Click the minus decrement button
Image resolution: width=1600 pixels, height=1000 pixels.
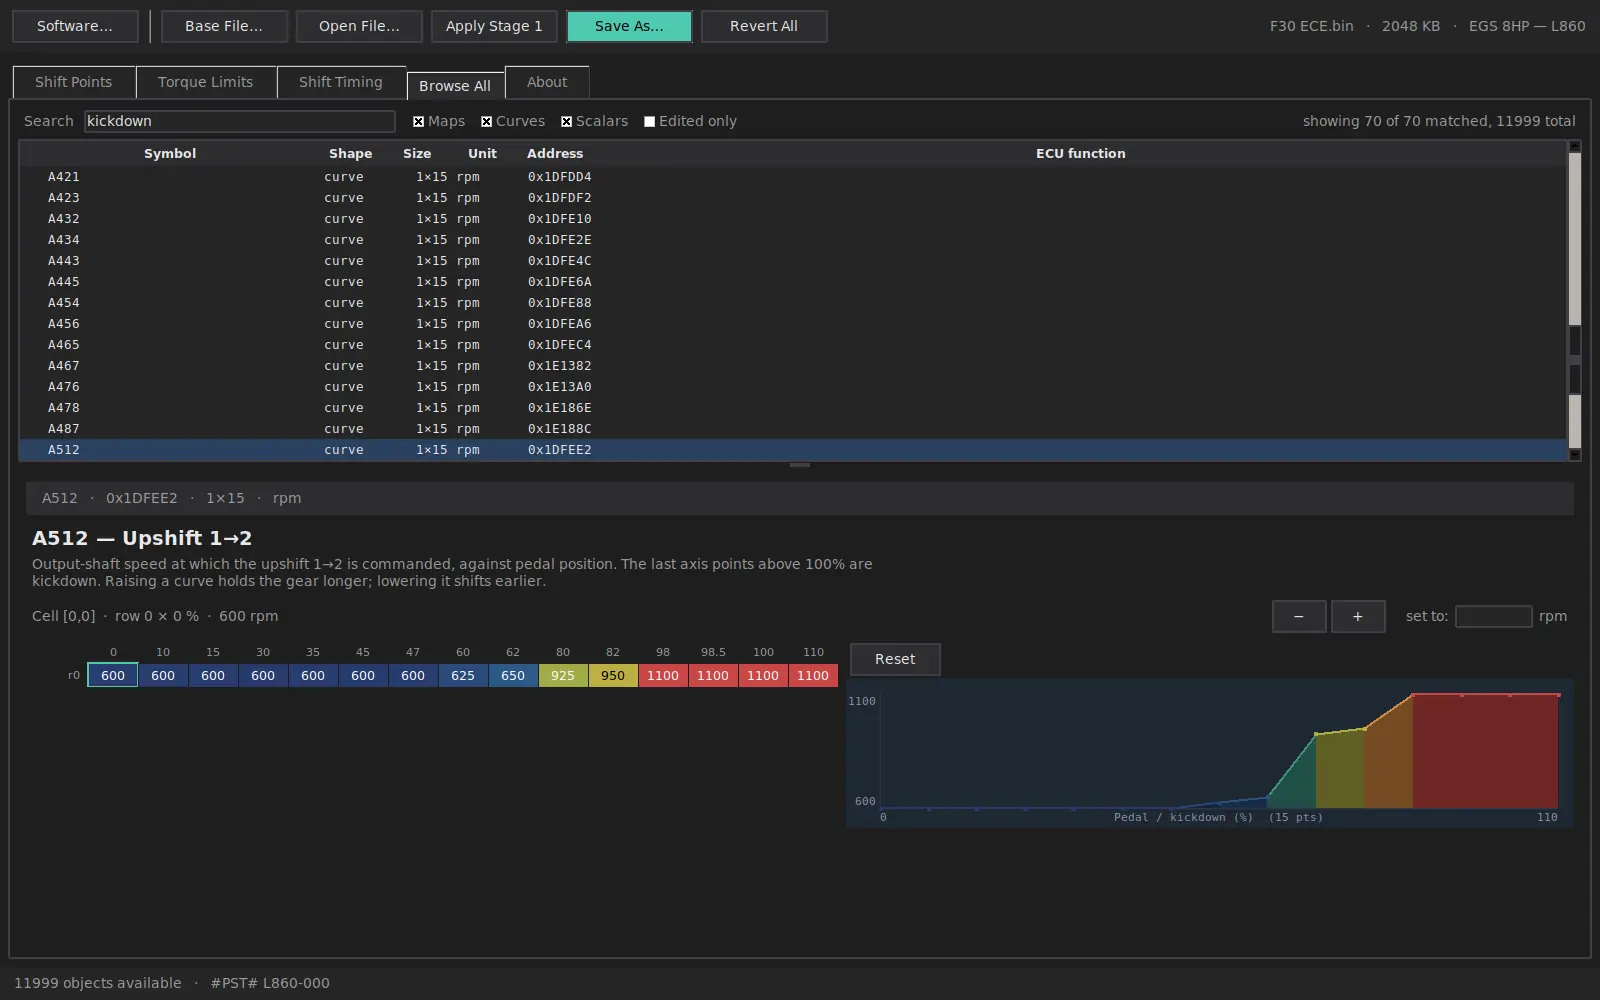1299,617
